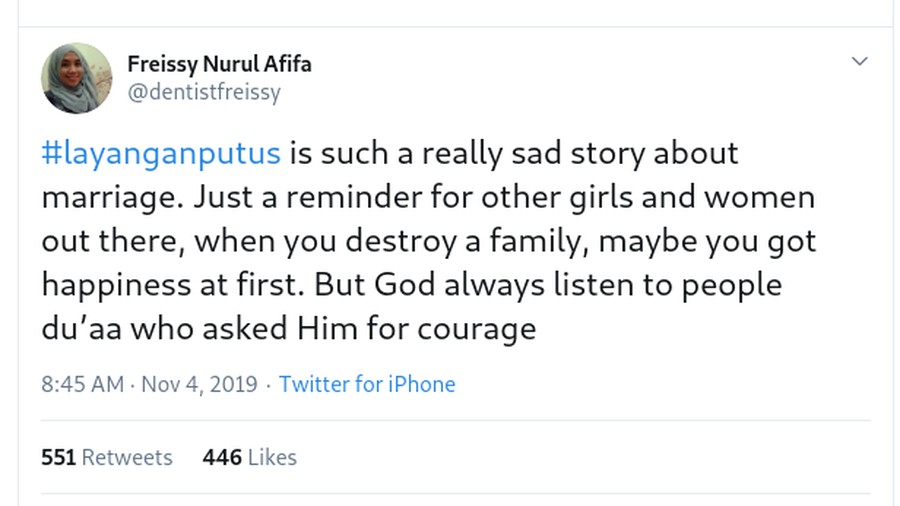Click the word Retweets below the tweet
The image size is (900, 506).
[127, 457]
